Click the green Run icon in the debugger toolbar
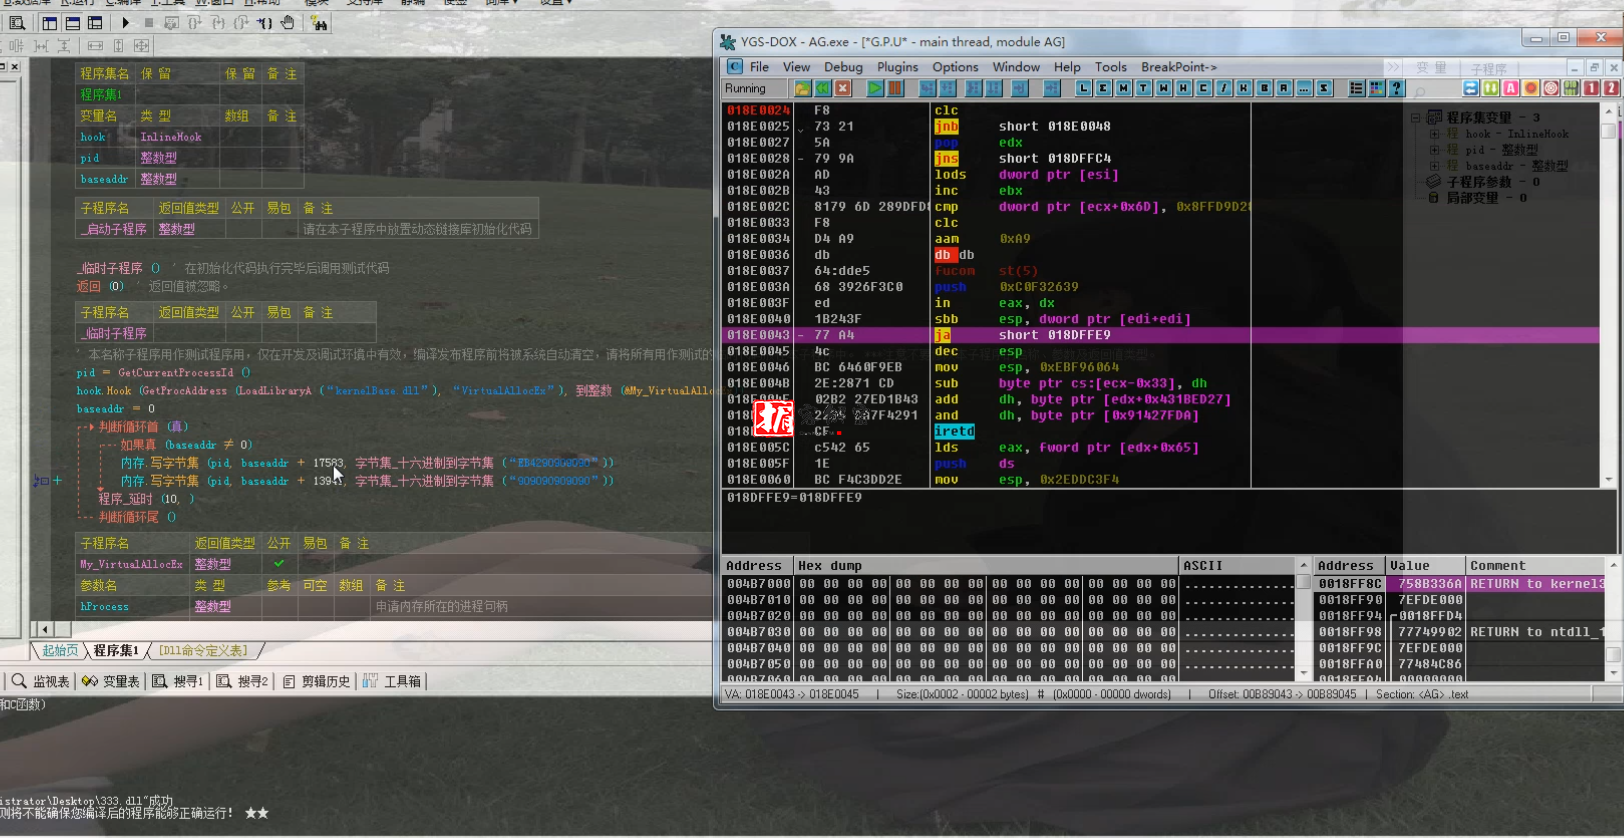Viewport: 1624px width, 838px height. point(875,88)
